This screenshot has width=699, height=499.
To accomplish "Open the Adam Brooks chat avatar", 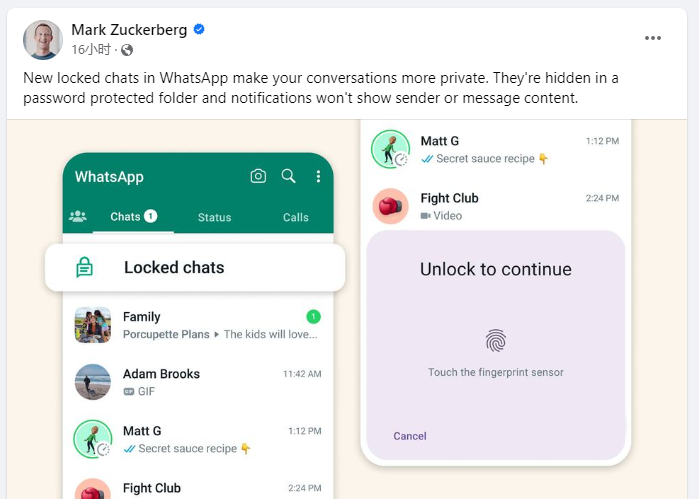I will click(x=93, y=382).
